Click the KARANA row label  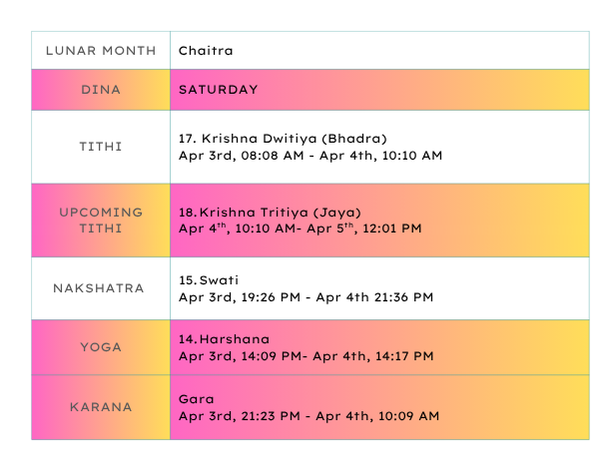pyautogui.click(x=100, y=407)
